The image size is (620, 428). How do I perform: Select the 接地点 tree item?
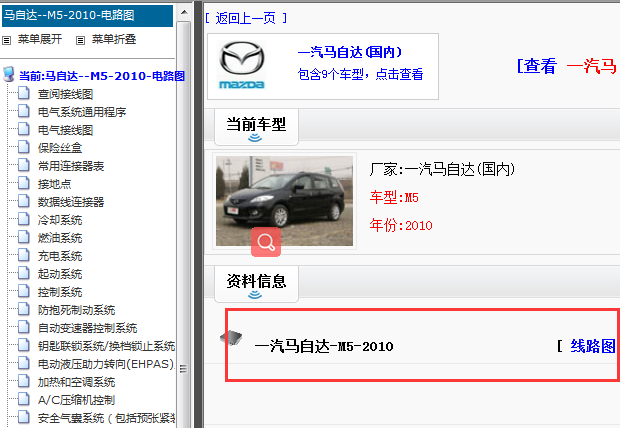pos(54,184)
